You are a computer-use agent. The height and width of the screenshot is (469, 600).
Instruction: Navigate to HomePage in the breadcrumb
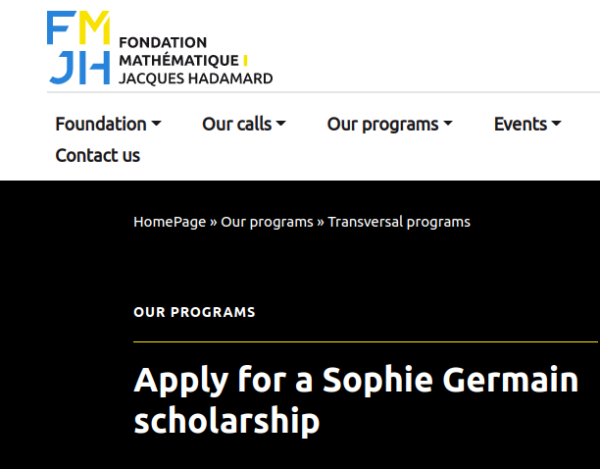pyautogui.click(x=169, y=221)
